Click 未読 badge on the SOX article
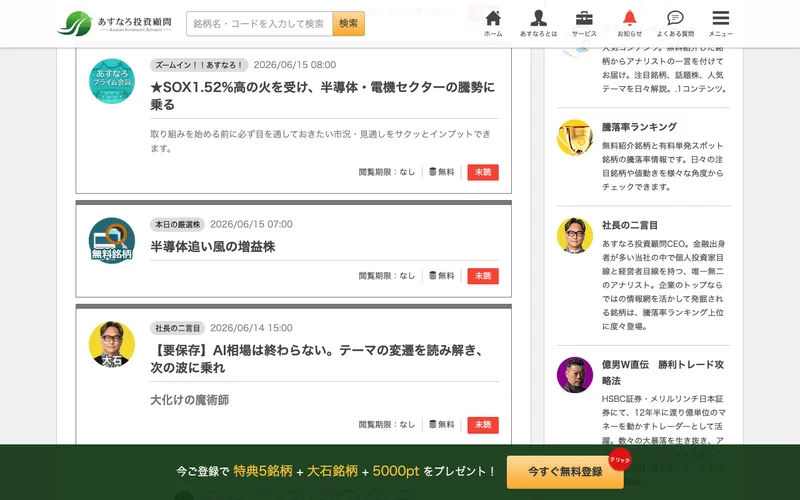 click(483, 172)
